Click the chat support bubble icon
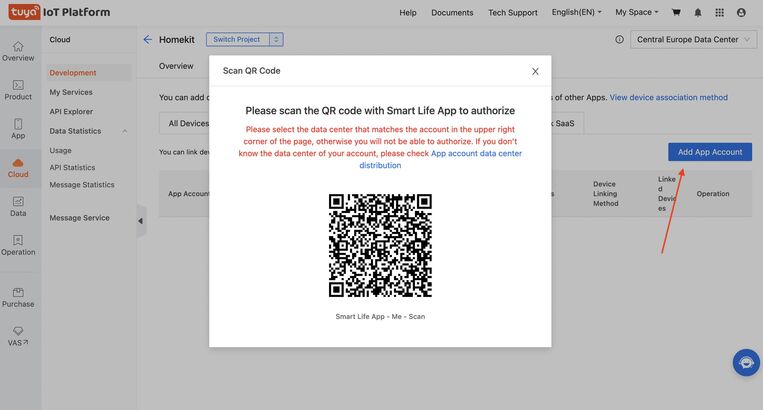The width and height of the screenshot is (763, 410). click(745, 362)
